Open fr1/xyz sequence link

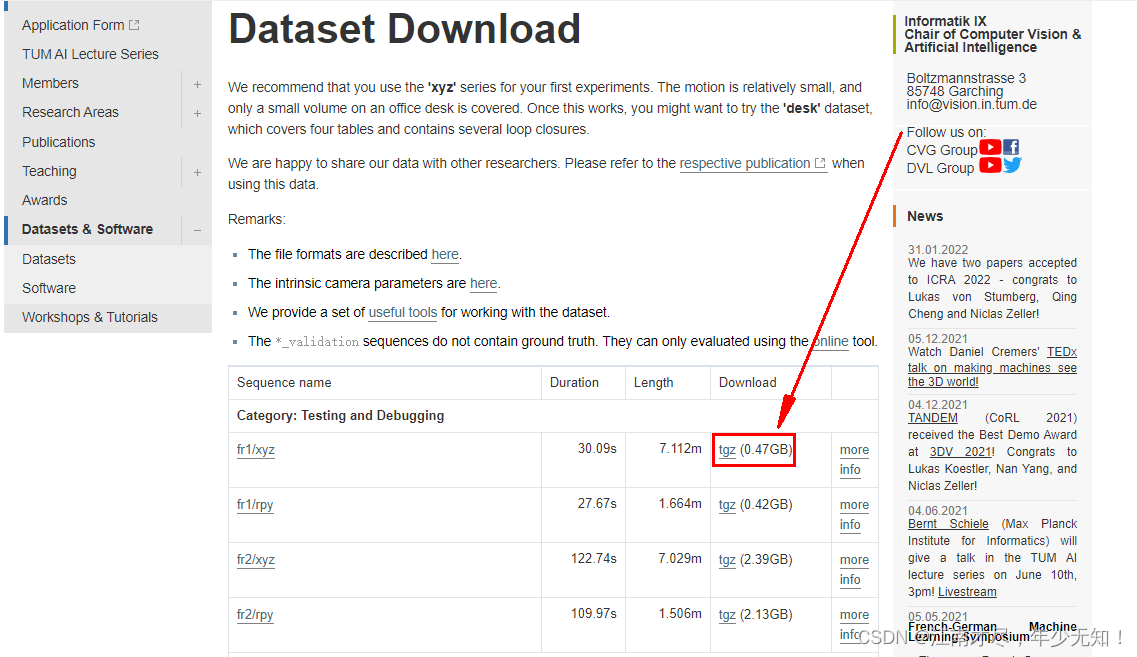[x=255, y=450]
